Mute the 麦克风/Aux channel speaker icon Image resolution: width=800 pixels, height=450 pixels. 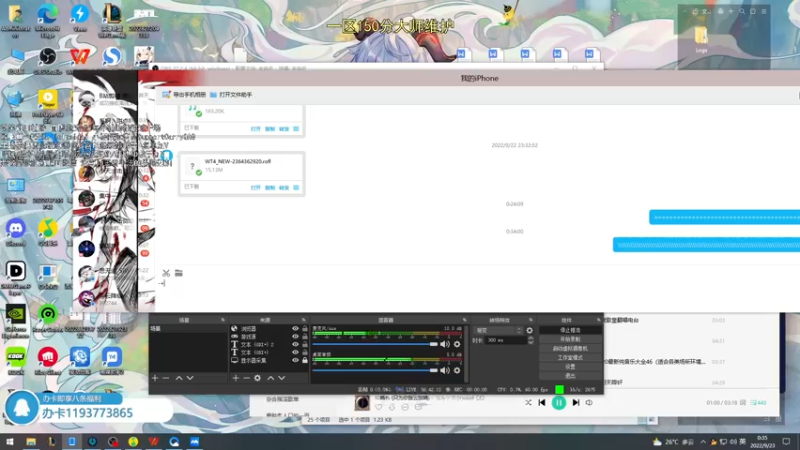(x=445, y=344)
